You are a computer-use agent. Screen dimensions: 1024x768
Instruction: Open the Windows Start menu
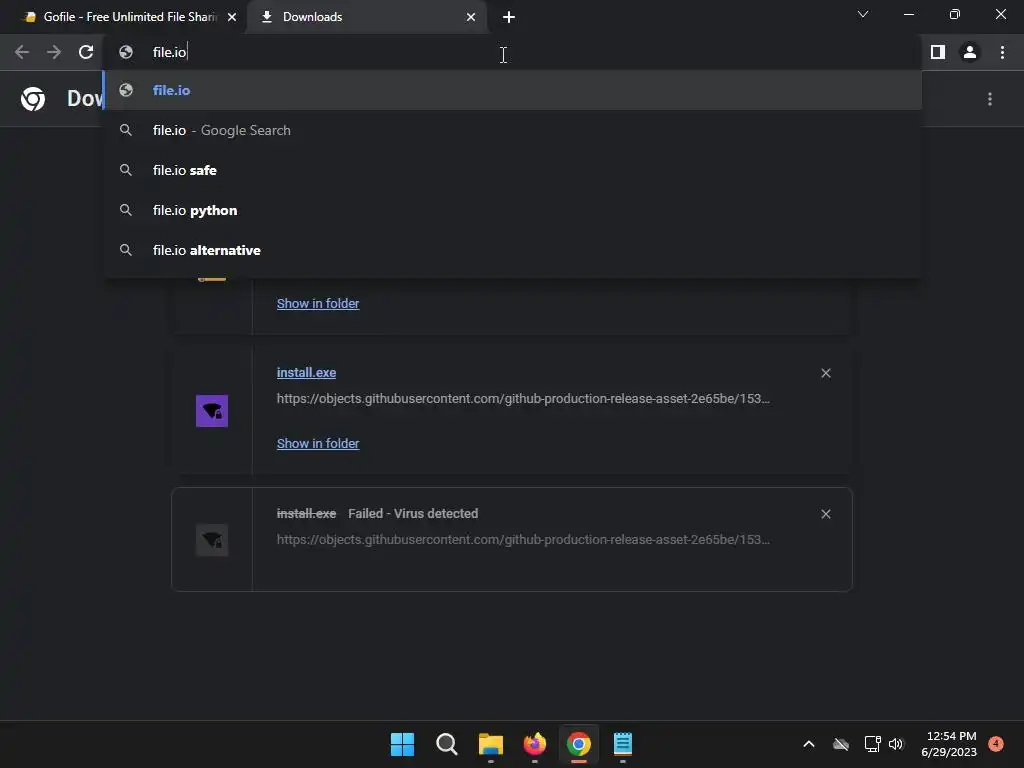click(x=402, y=744)
